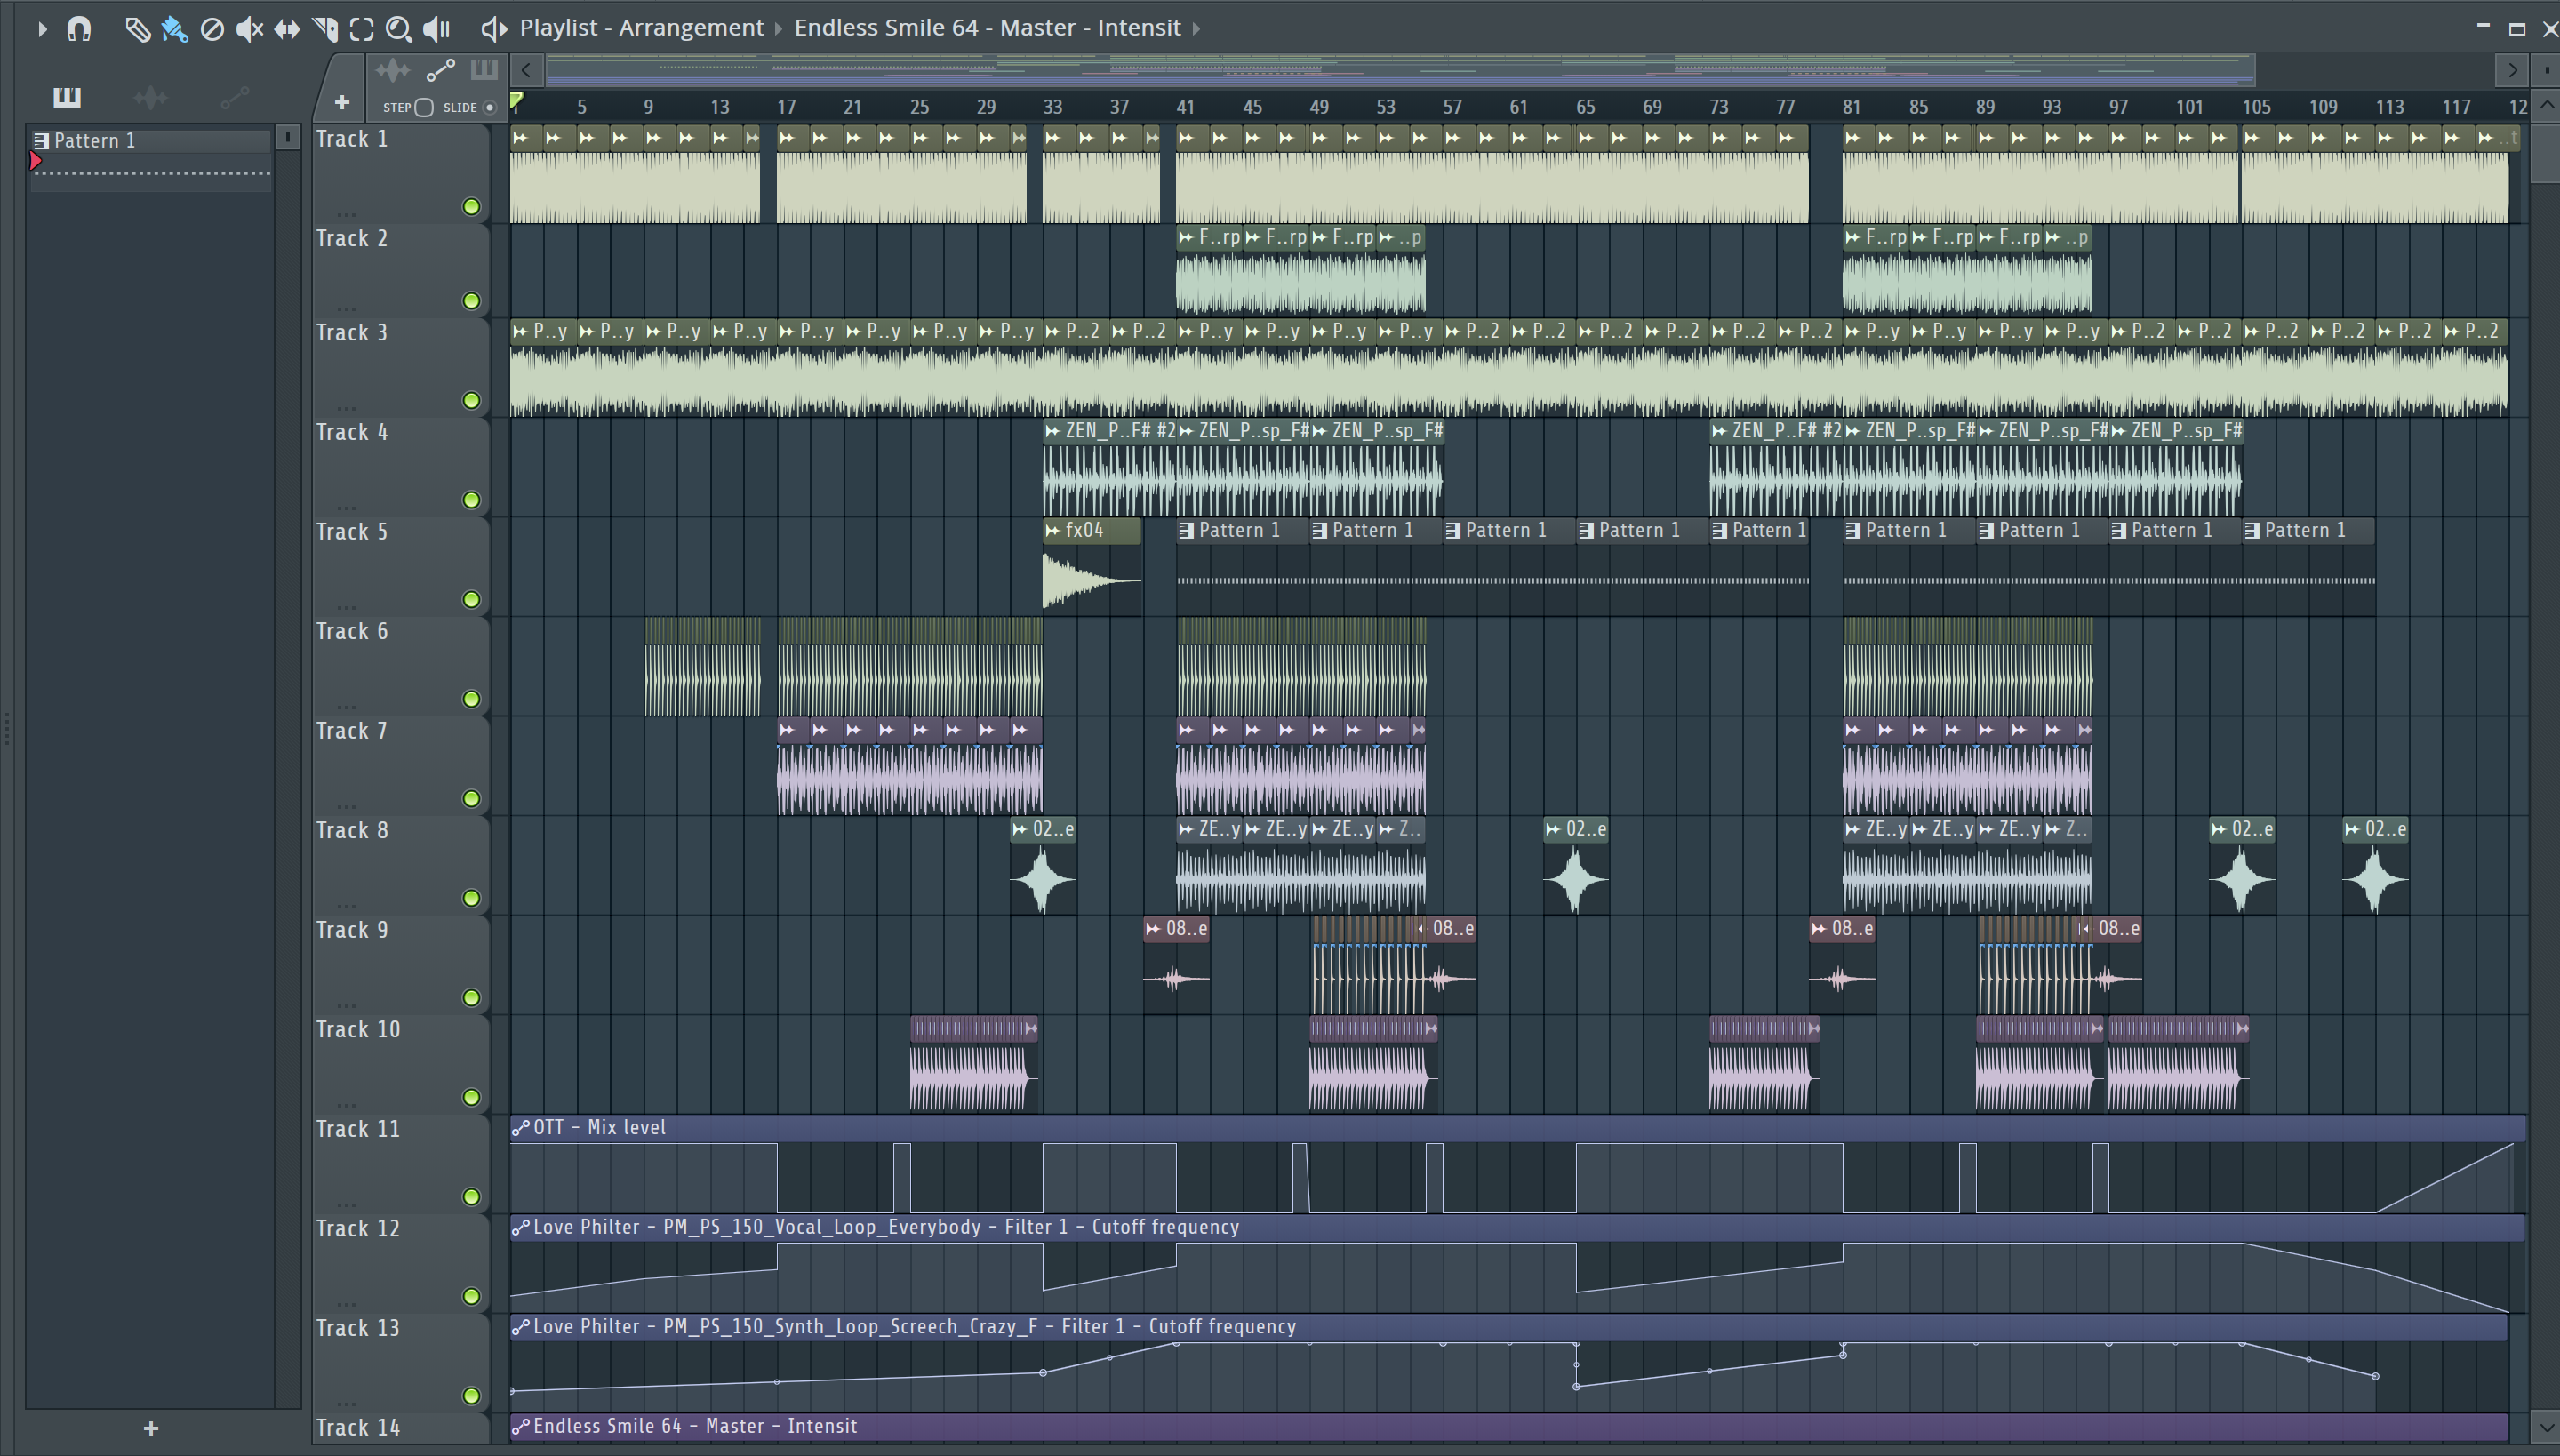Click the speaker icon before Playlist title
This screenshot has height=1456, width=2560.
pyautogui.click(x=494, y=28)
